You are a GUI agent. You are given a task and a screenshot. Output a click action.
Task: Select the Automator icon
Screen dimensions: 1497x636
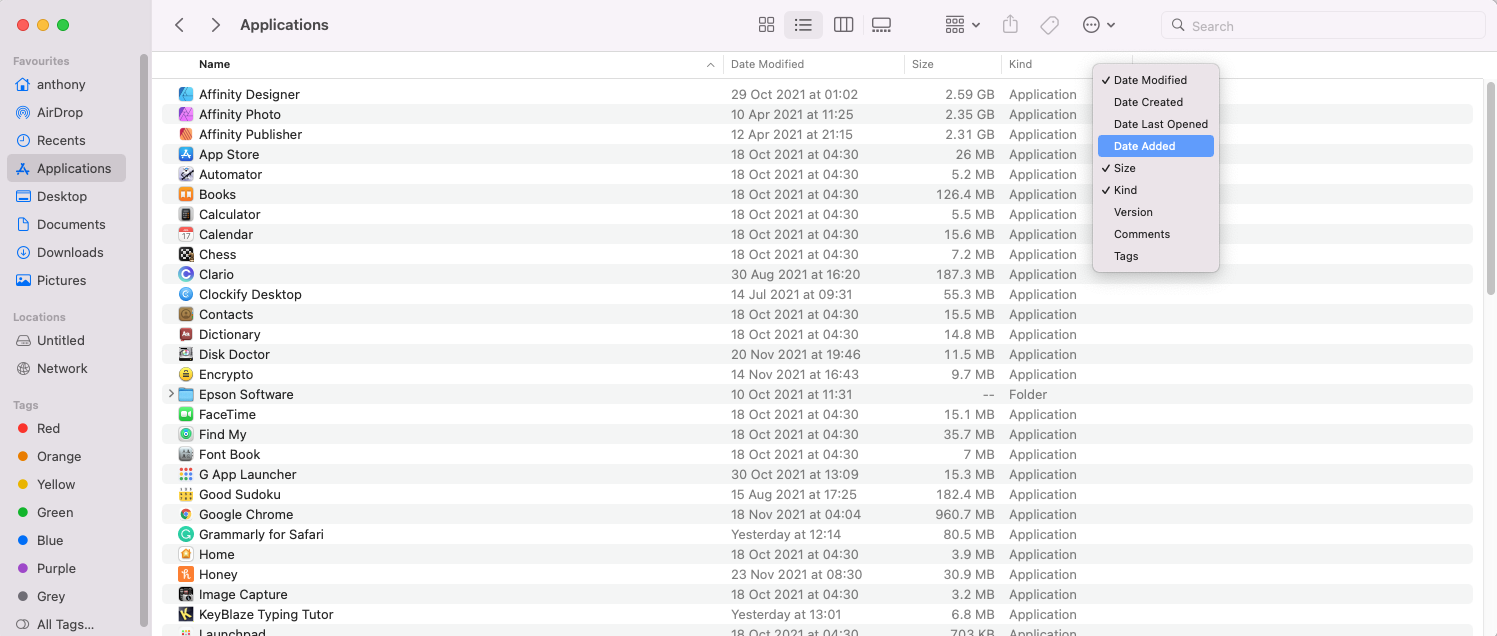(186, 174)
